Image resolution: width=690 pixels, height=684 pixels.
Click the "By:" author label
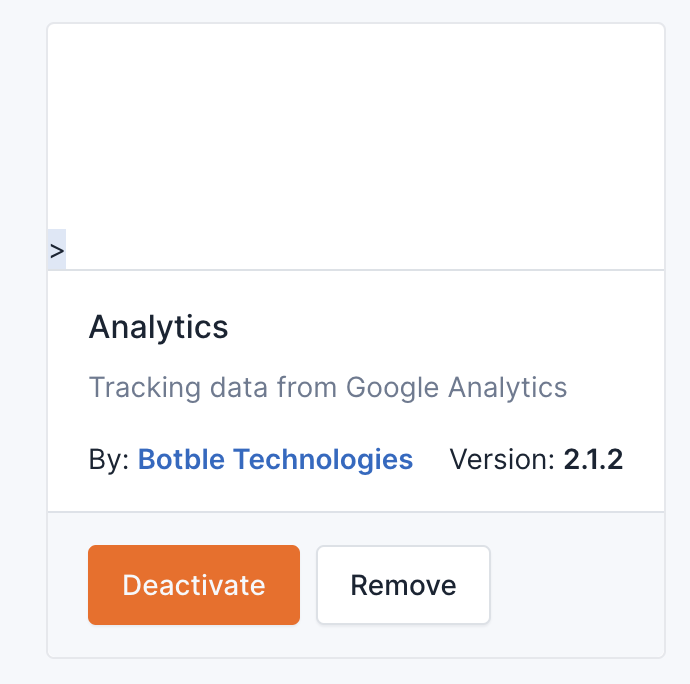[109, 459]
